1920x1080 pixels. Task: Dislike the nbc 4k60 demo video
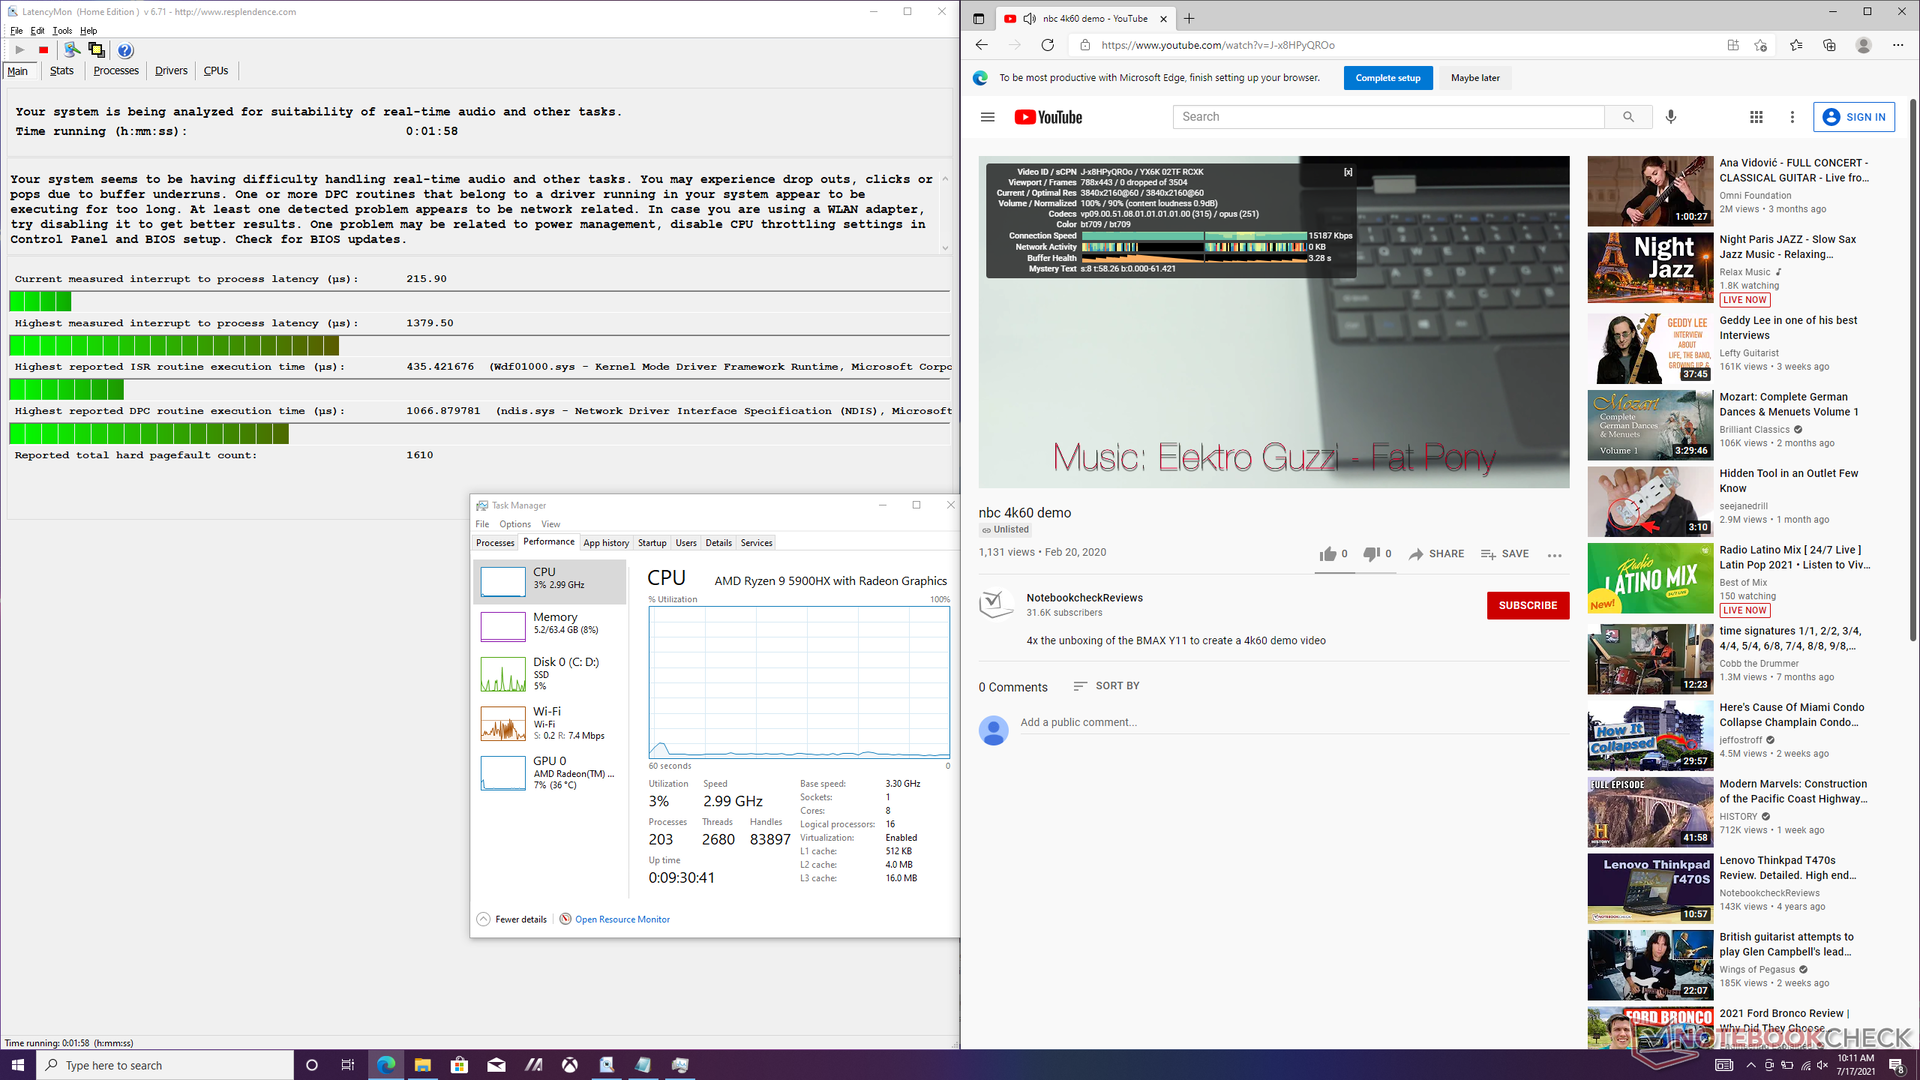tap(1372, 554)
